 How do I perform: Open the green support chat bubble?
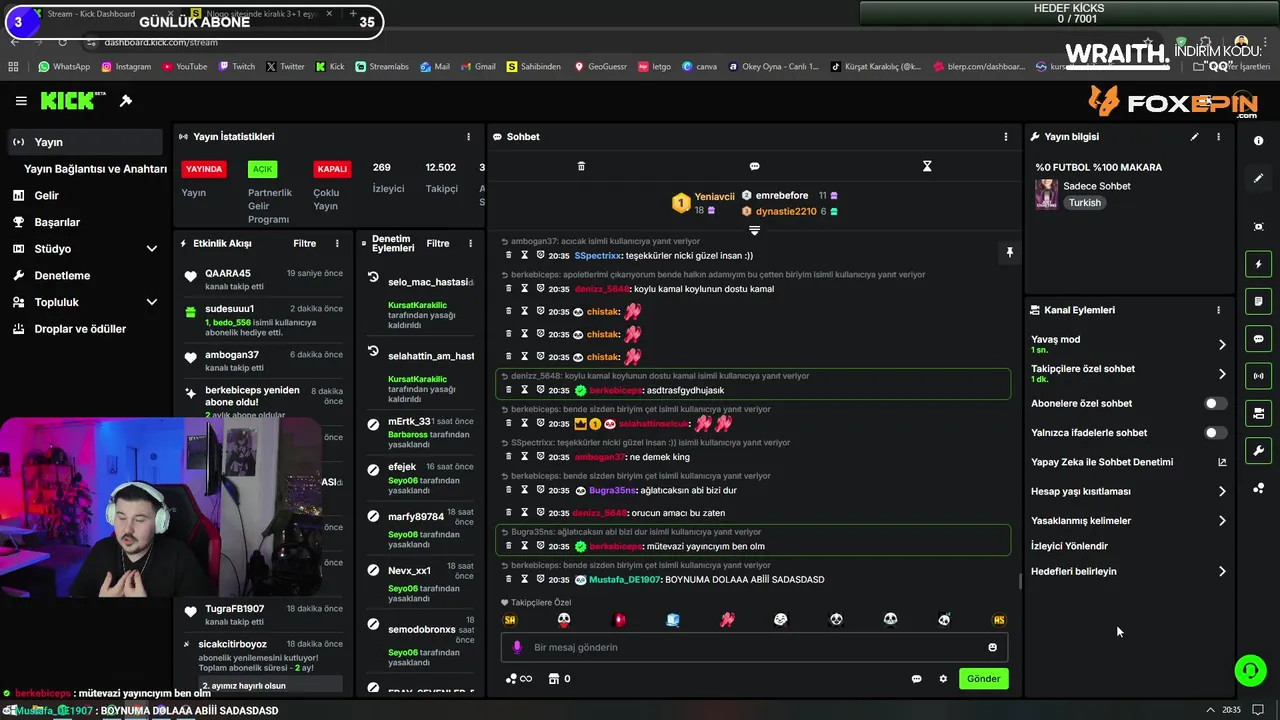(x=1250, y=670)
